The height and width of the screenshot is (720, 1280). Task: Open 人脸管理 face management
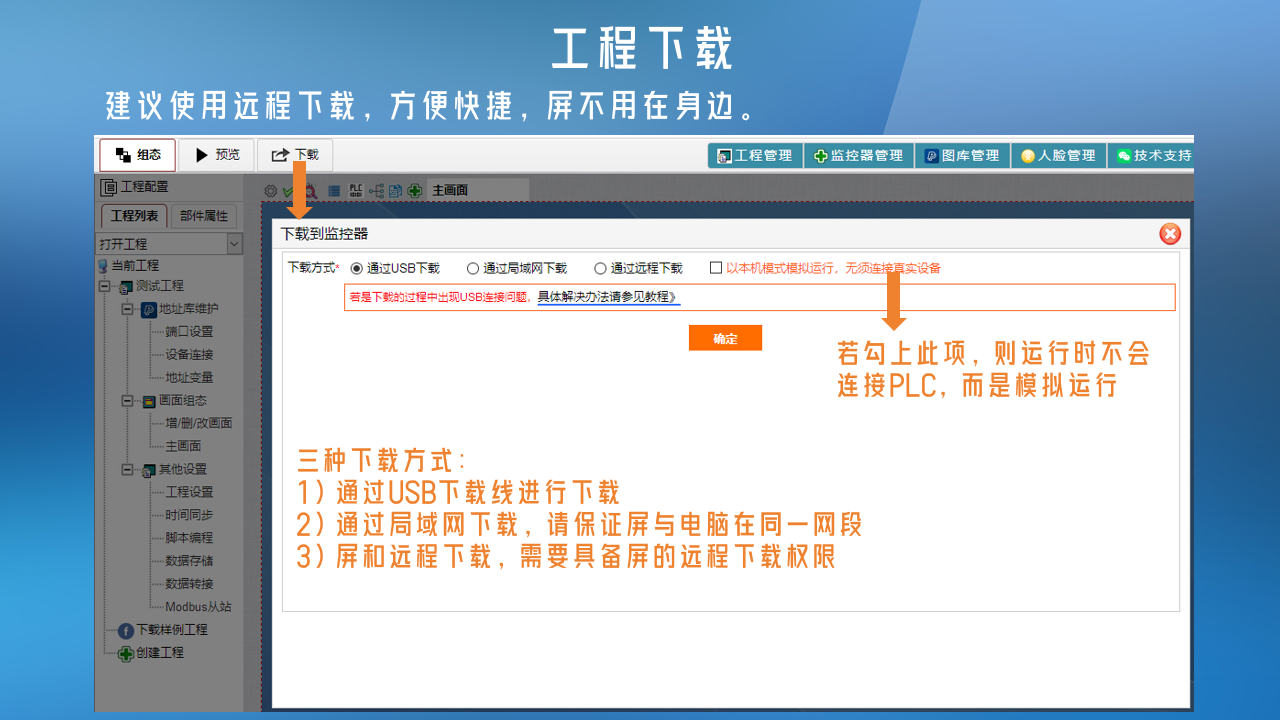[1058, 156]
